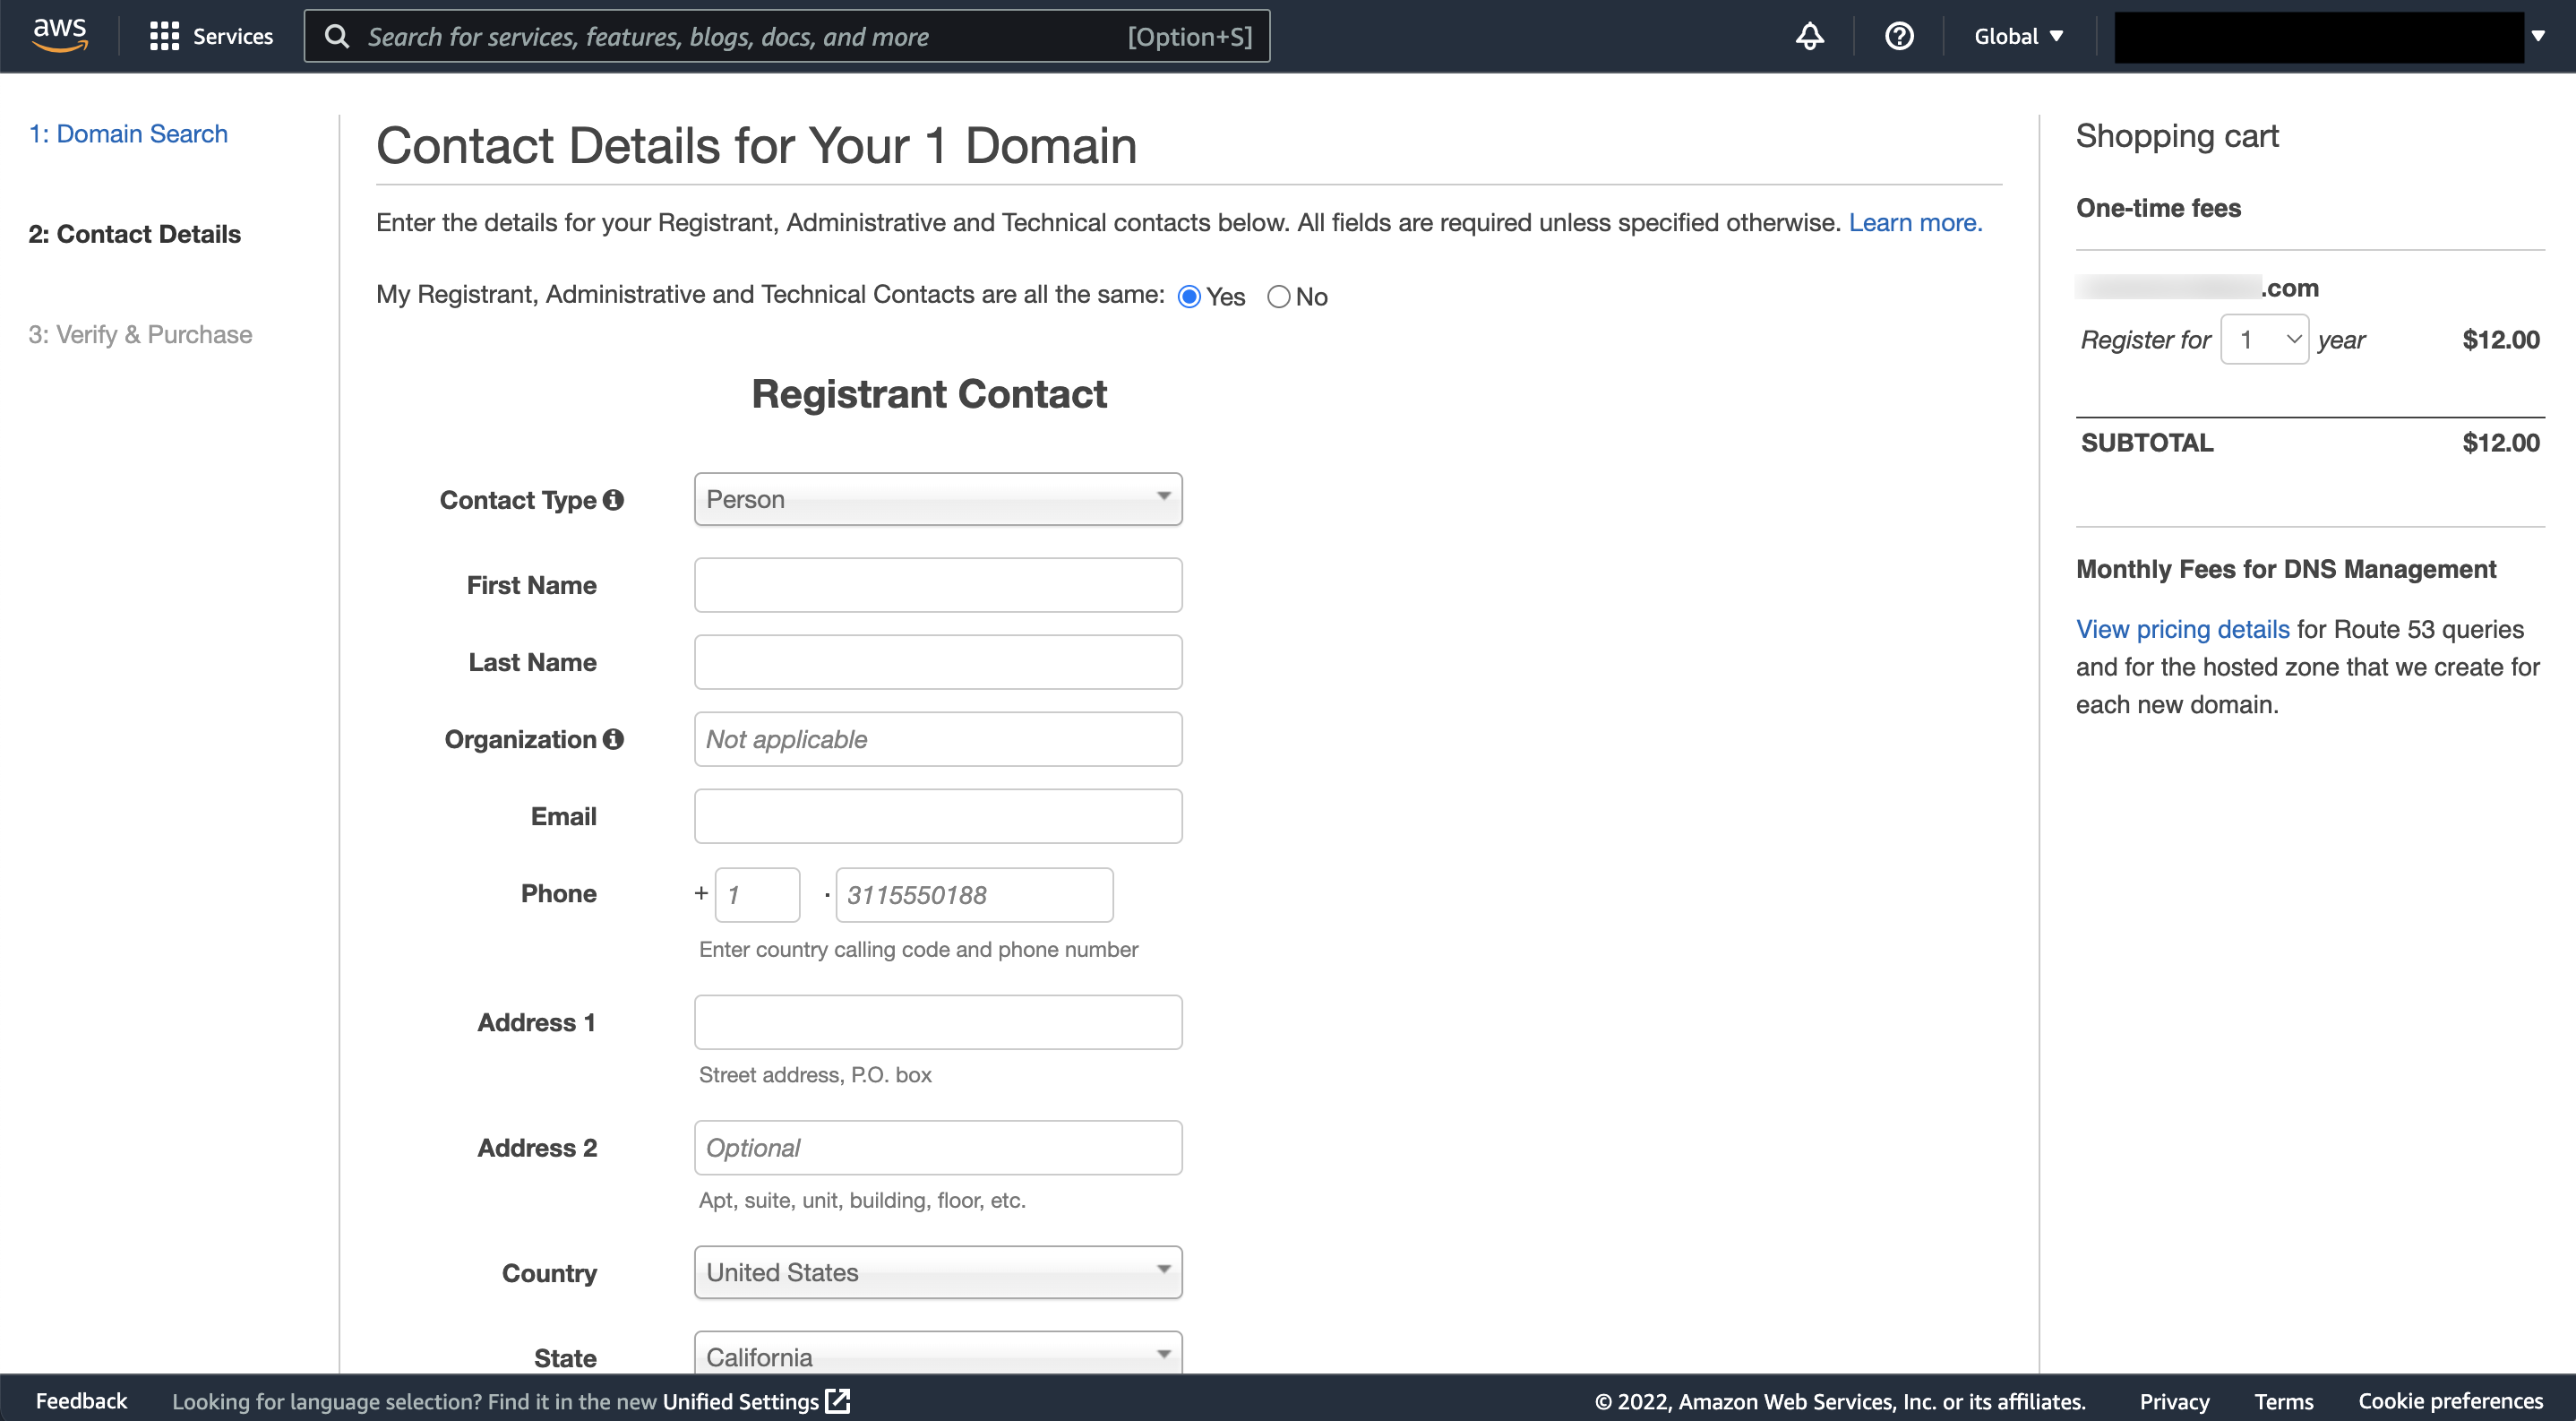Image resolution: width=2576 pixels, height=1421 pixels.
Task: Open the Country dropdown
Action: coord(937,1271)
